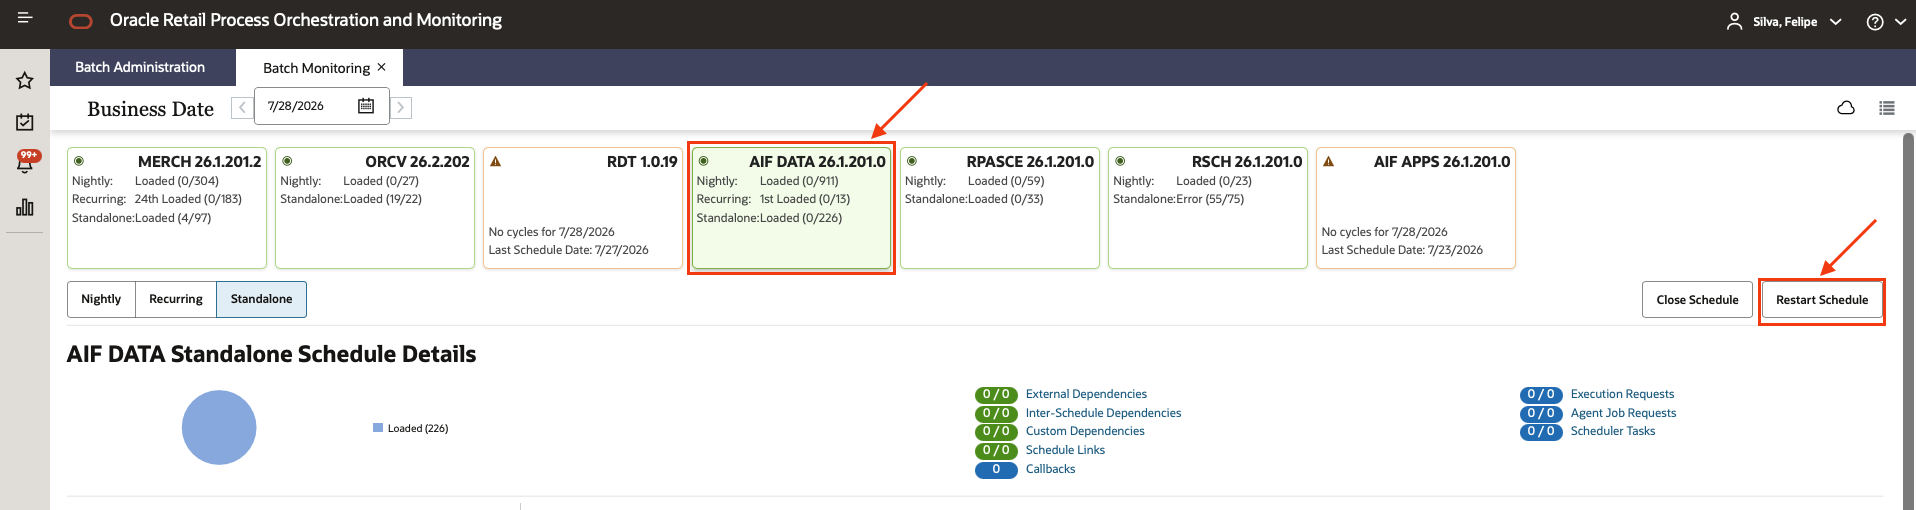Click 'Standalone:Error (55/75)' text on RSCH tile

pos(1179,199)
